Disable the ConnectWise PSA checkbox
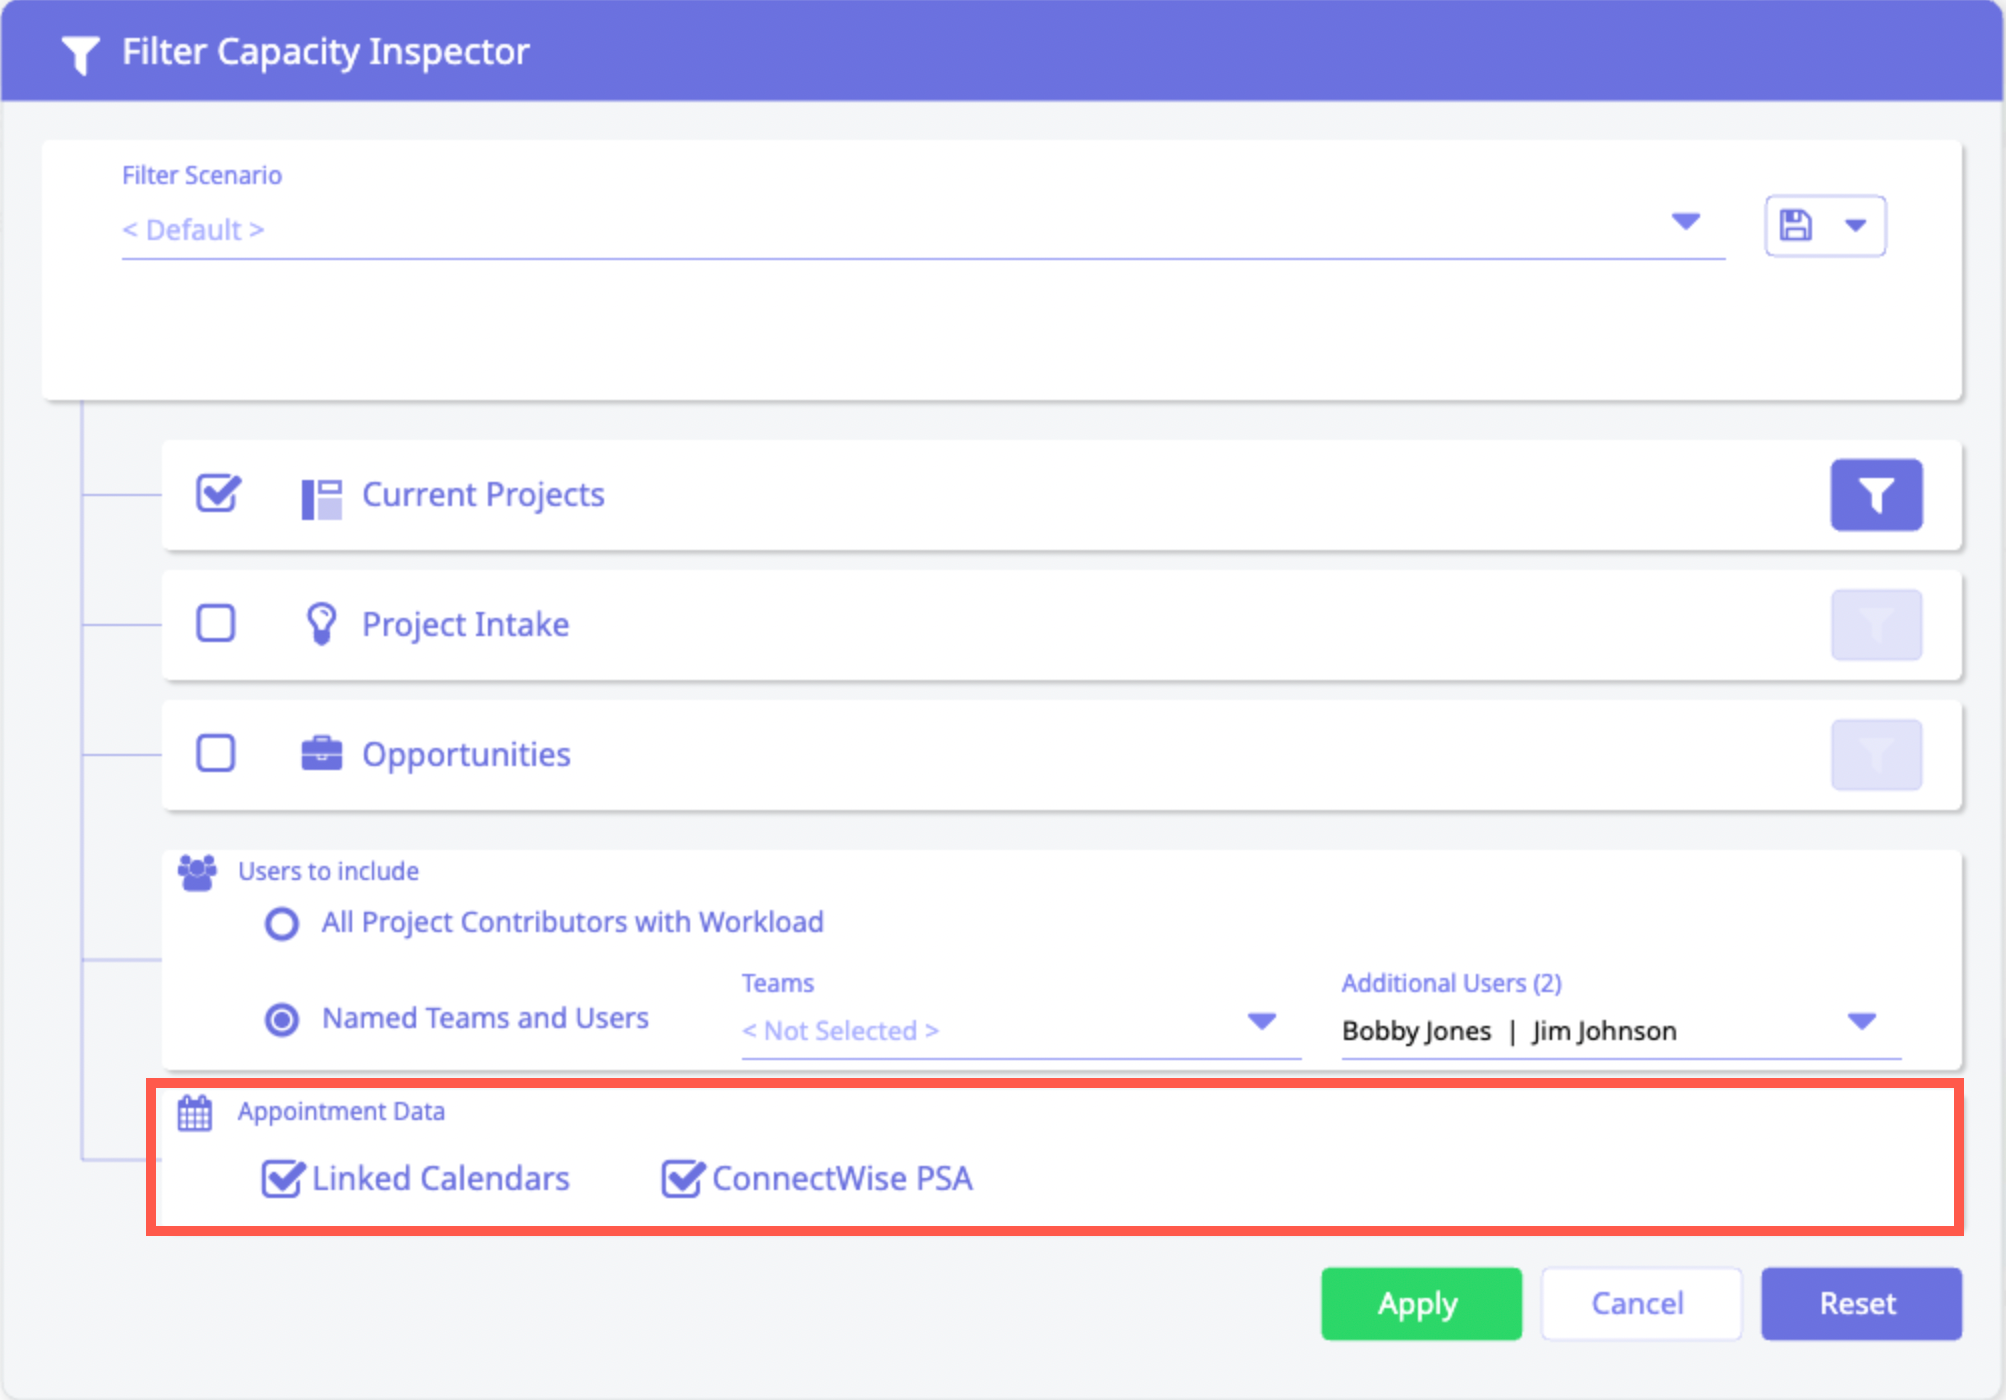The image size is (2006, 1400). [682, 1179]
